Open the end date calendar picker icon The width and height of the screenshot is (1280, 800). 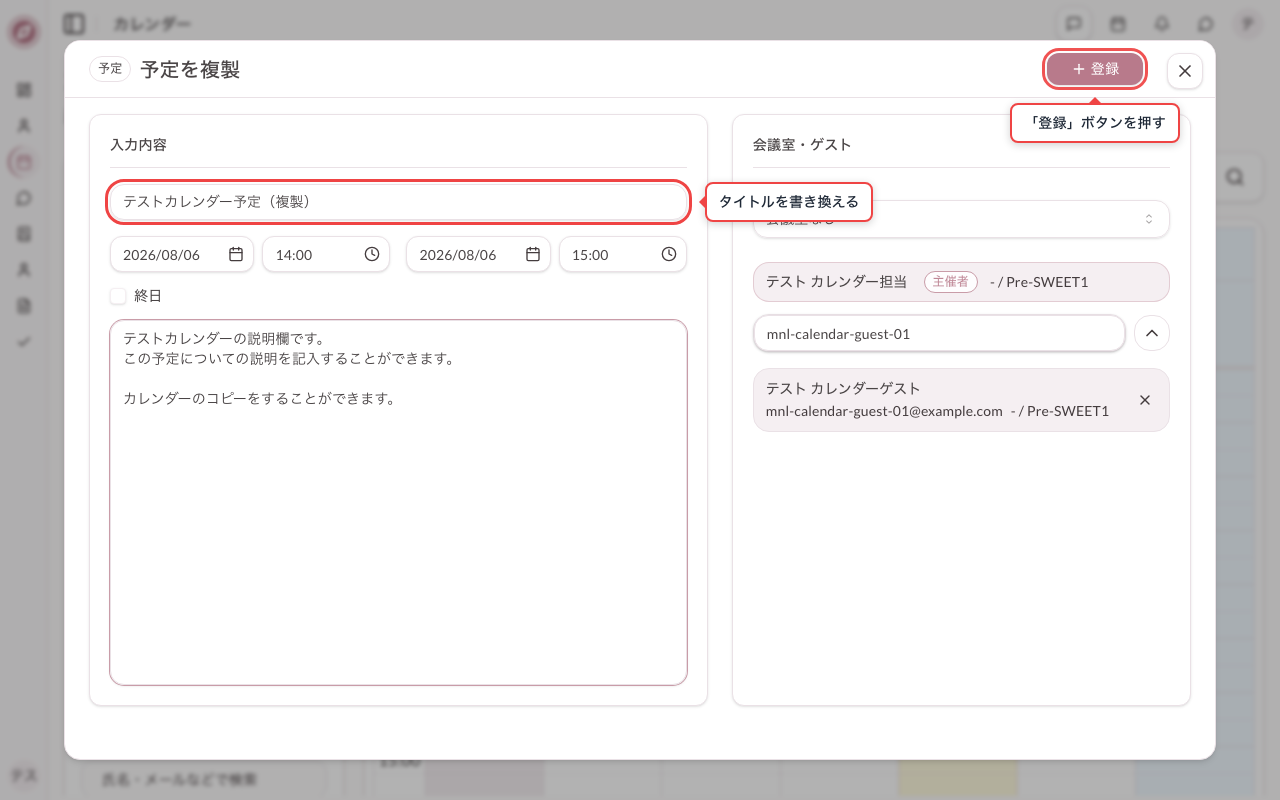pyautogui.click(x=533, y=254)
